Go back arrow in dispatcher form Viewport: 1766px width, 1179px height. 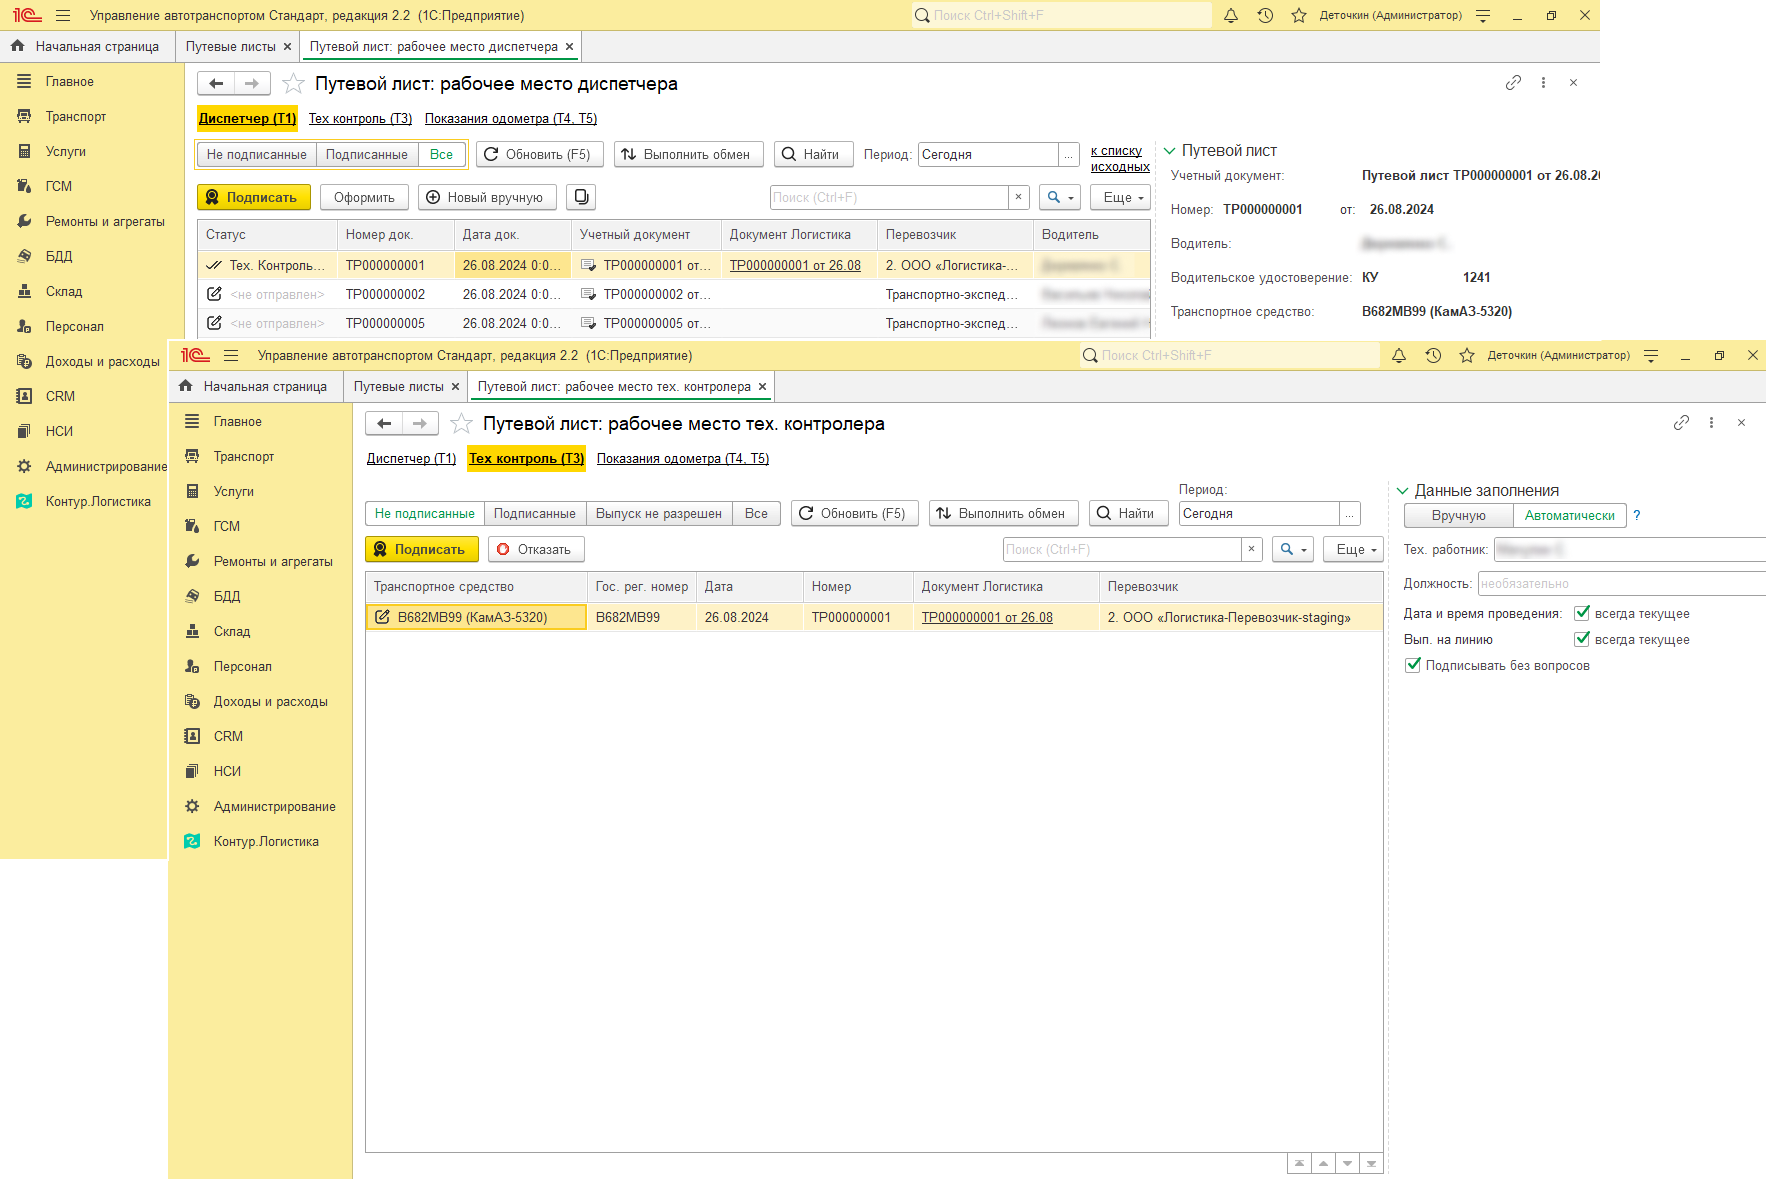216,84
